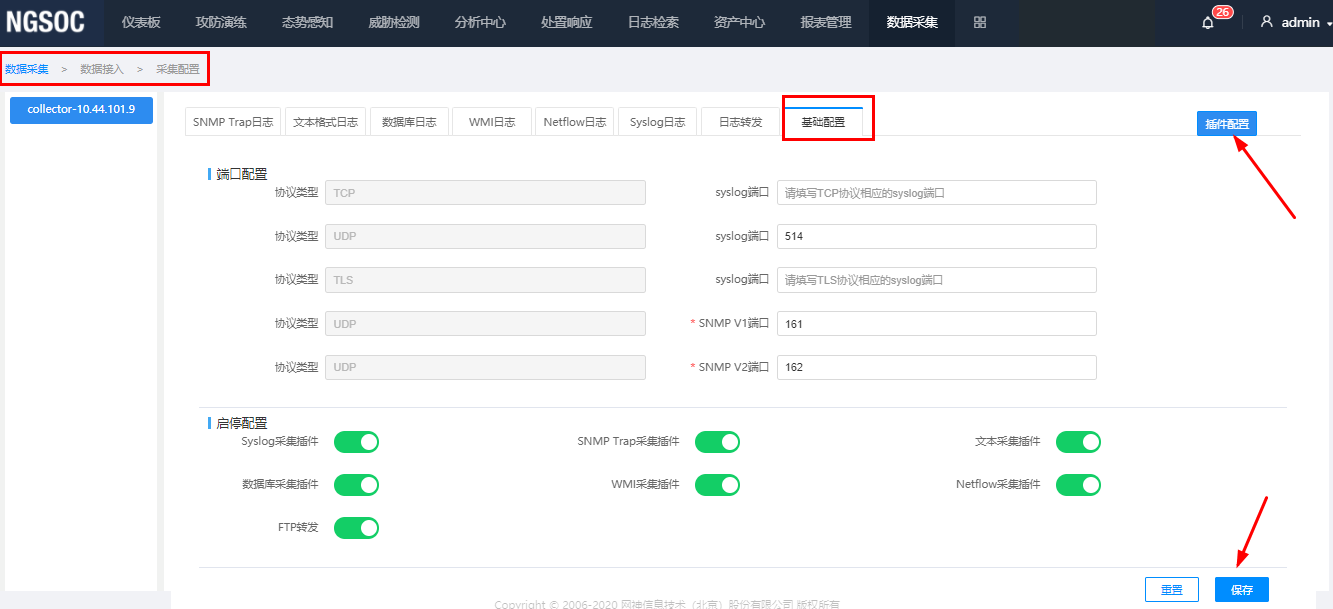The image size is (1333, 609).
Task: Open the notification bell icon
Action: point(1207,23)
